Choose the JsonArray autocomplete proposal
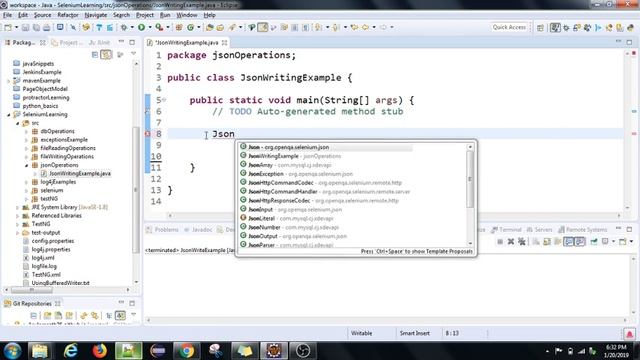The height and width of the screenshot is (360, 640). 286,165
